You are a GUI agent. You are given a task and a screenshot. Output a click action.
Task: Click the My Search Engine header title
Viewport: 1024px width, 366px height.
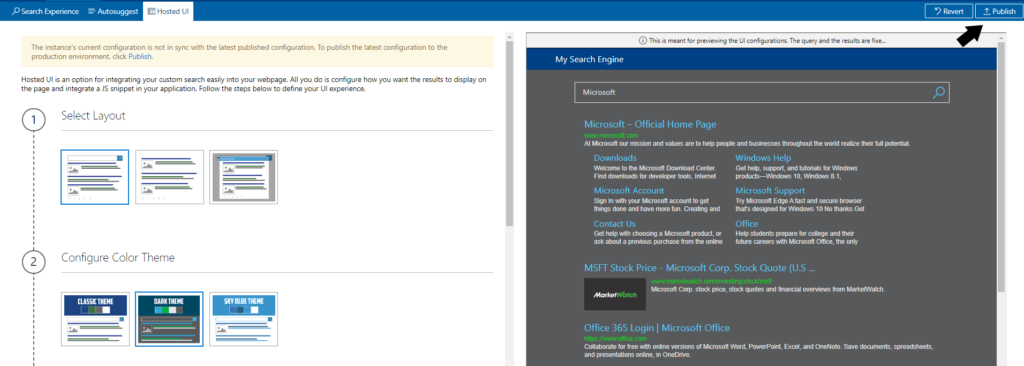[589, 59]
